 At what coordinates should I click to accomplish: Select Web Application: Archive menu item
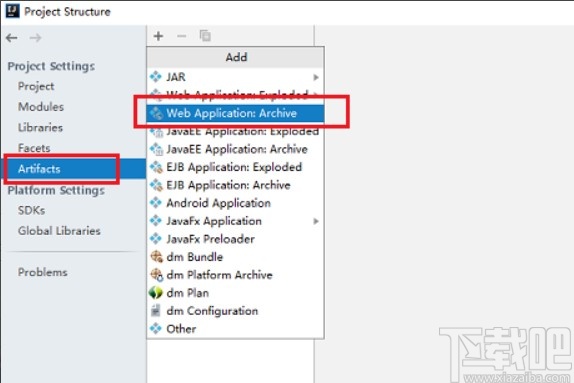coord(235,113)
